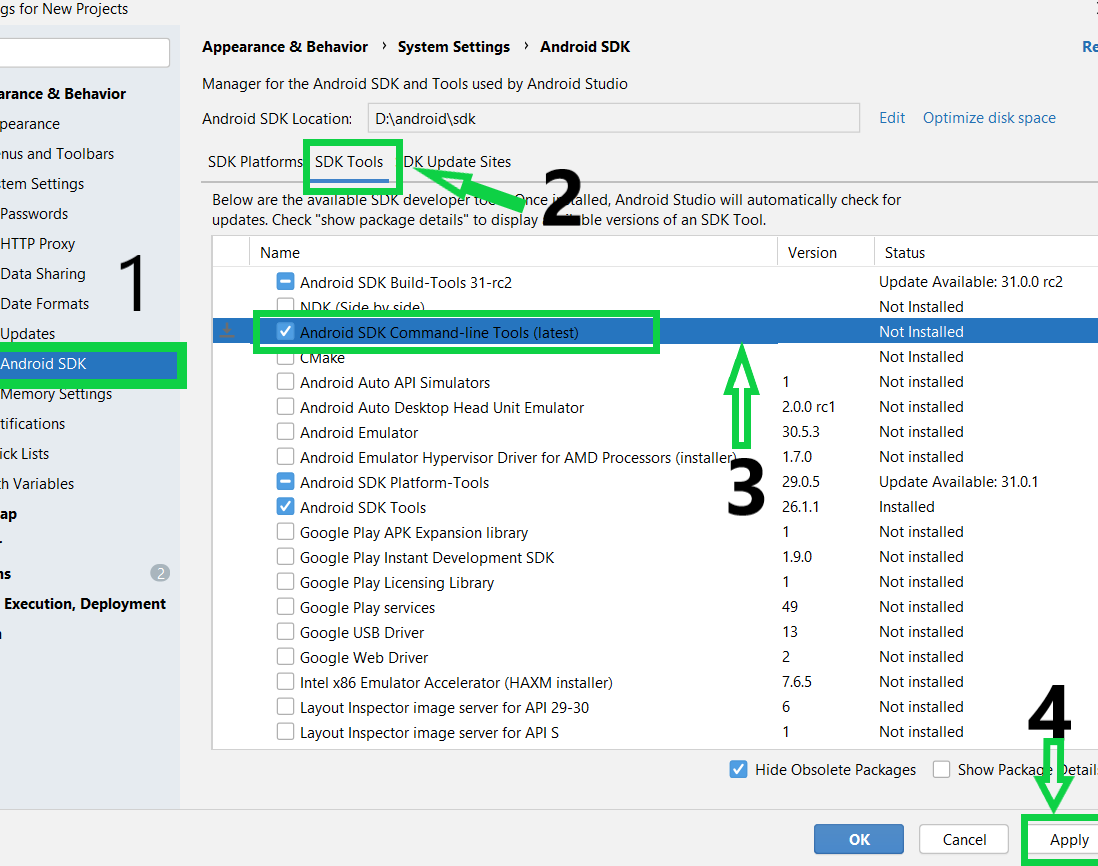Check Google Play APK Expansion library

click(285, 532)
